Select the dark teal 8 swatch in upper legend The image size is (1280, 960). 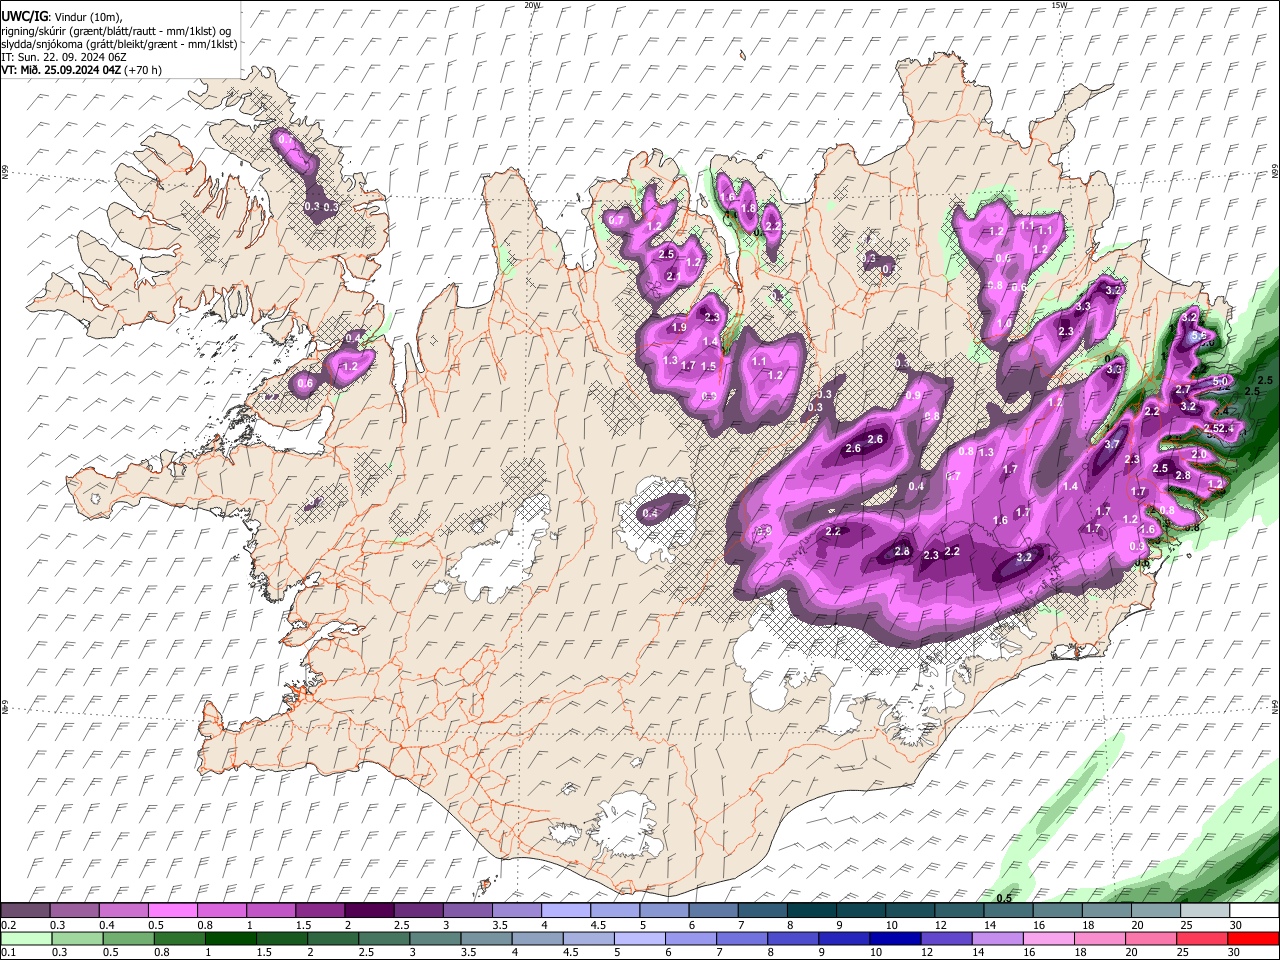coord(811,910)
